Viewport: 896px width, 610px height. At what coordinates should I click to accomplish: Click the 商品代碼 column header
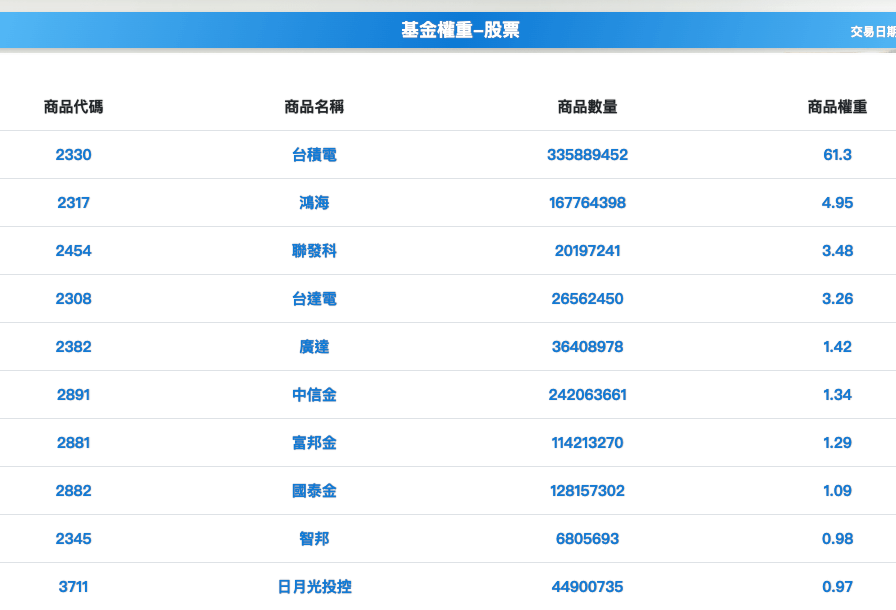(74, 107)
